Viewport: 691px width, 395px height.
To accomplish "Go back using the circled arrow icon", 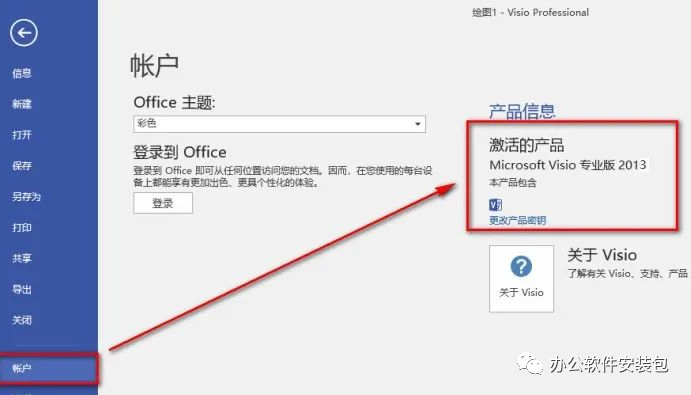I will (x=24, y=33).
